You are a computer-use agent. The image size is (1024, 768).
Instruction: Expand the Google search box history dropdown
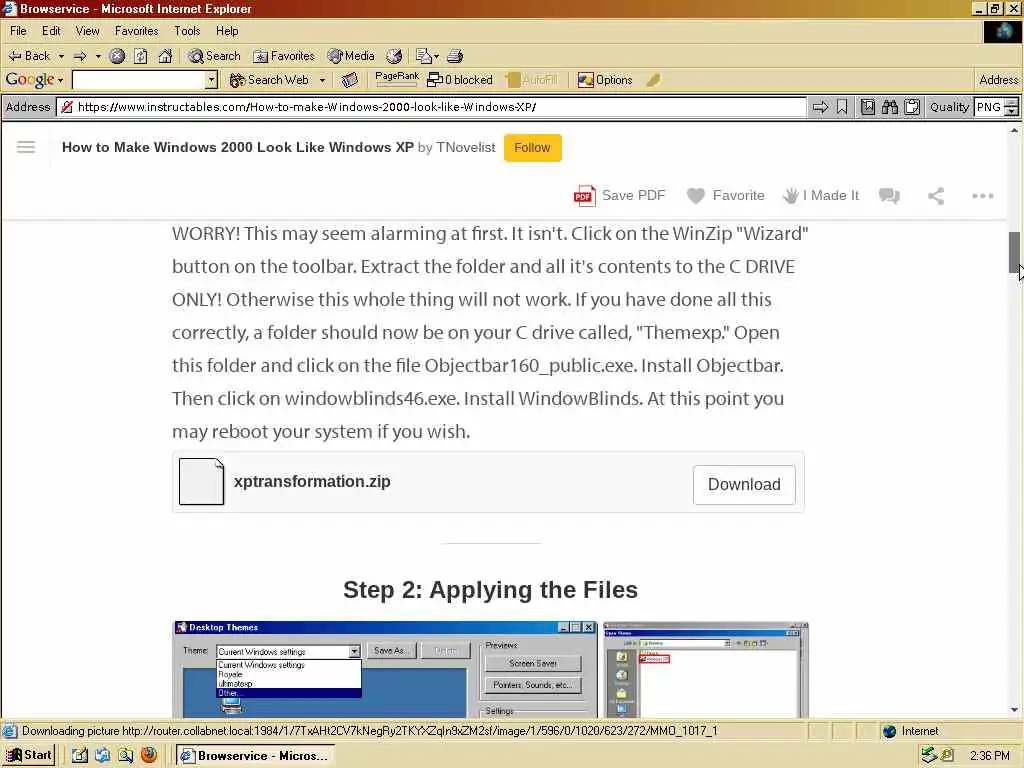211,80
